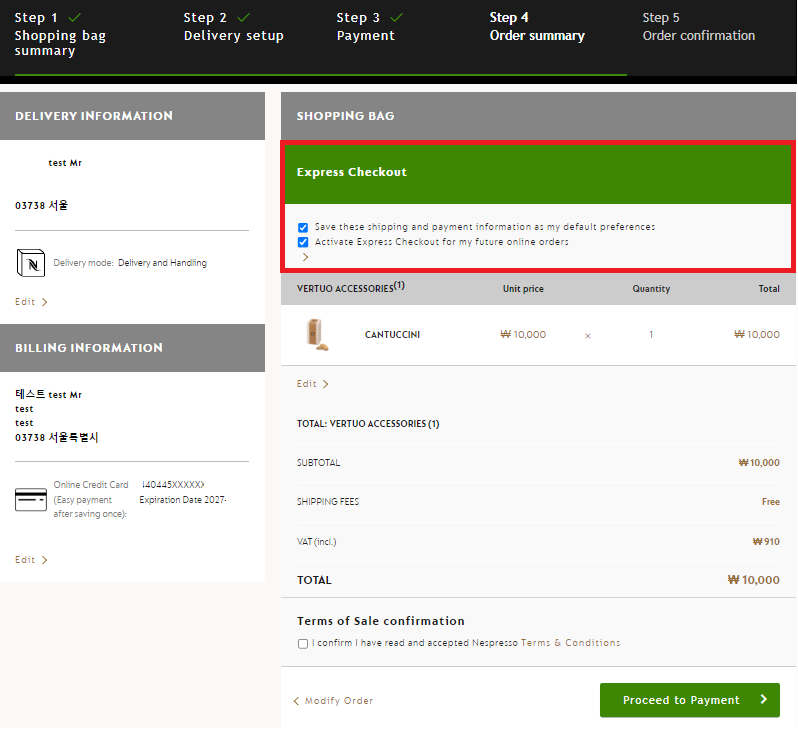Click the CANTUCCINI product name
The width and height of the screenshot is (798, 731).
tap(392, 335)
